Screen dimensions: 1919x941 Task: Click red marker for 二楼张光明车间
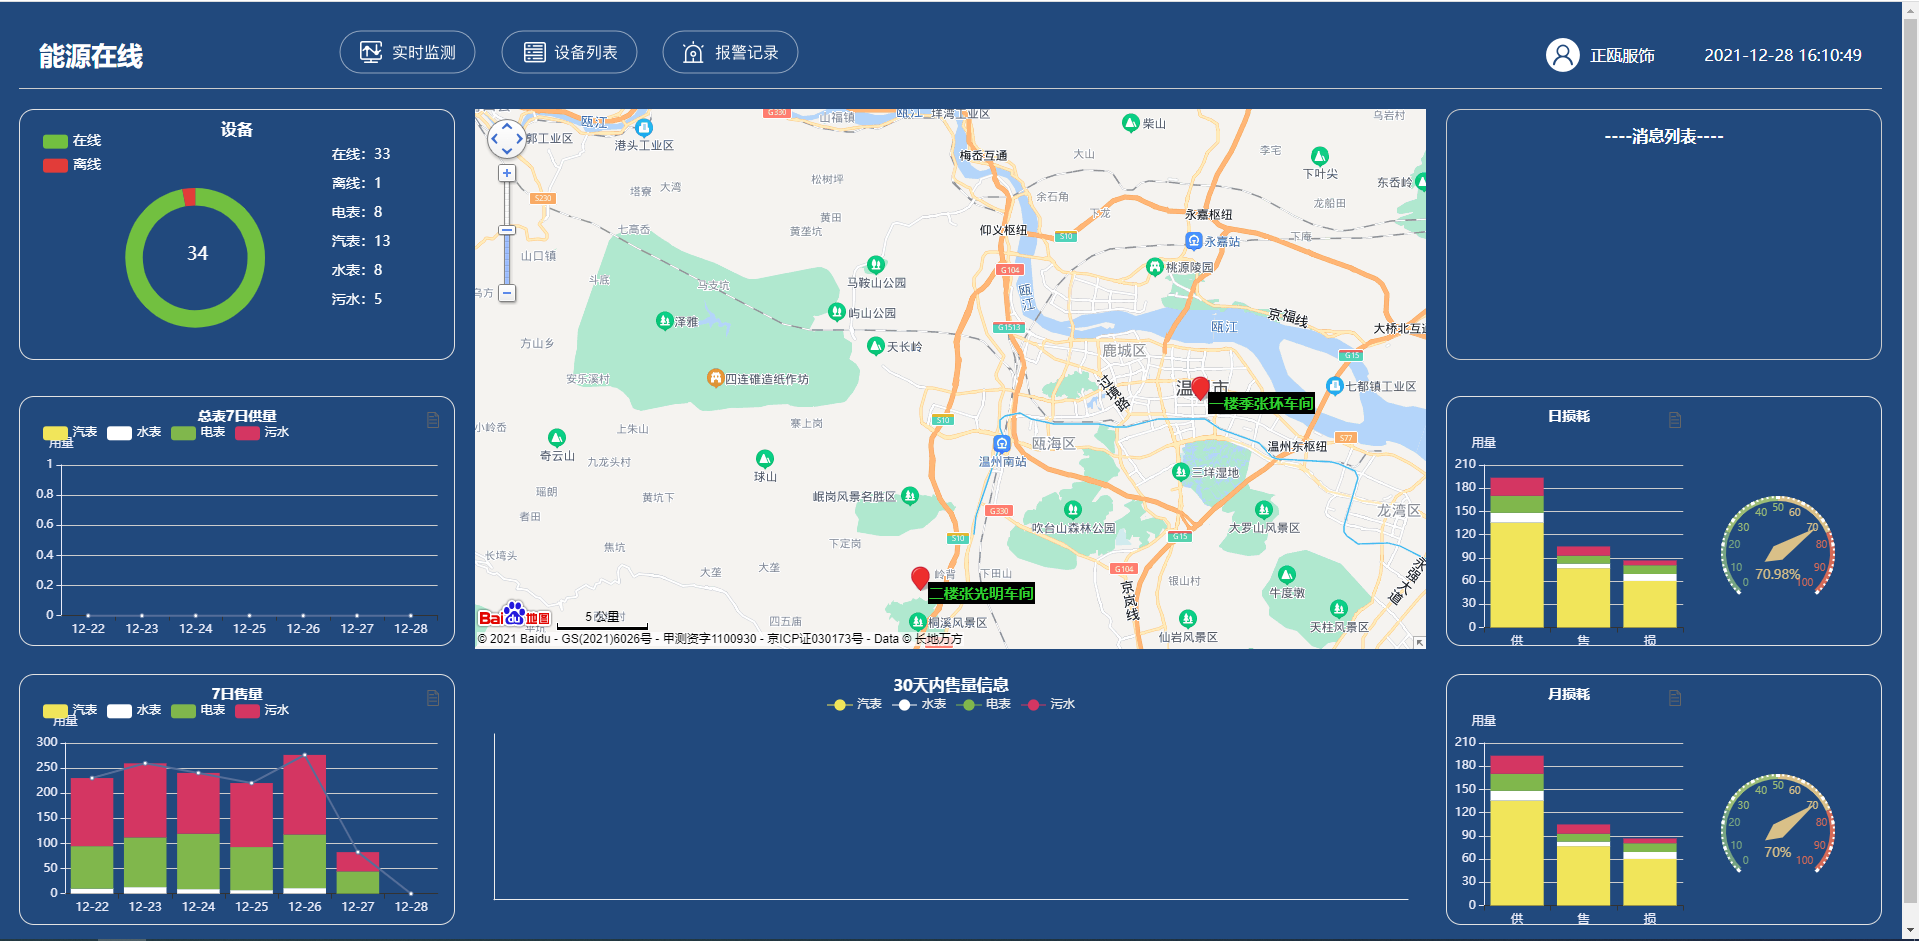[x=920, y=578]
